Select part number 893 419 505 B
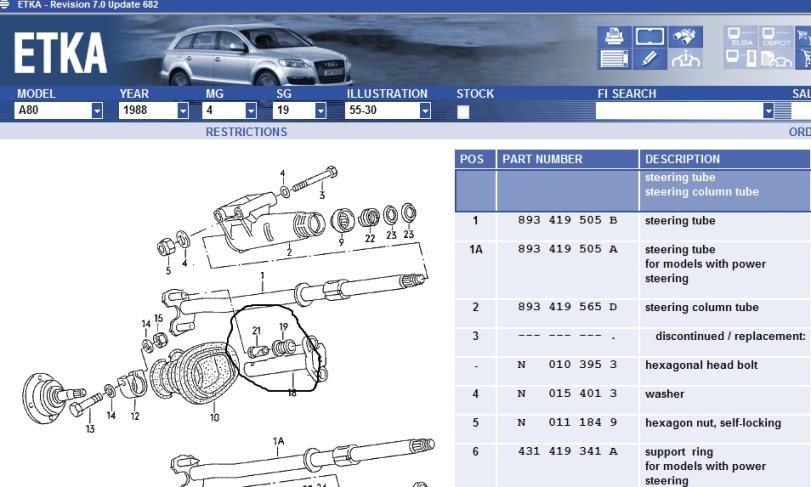The image size is (811, 487). (x=567, y=220)
